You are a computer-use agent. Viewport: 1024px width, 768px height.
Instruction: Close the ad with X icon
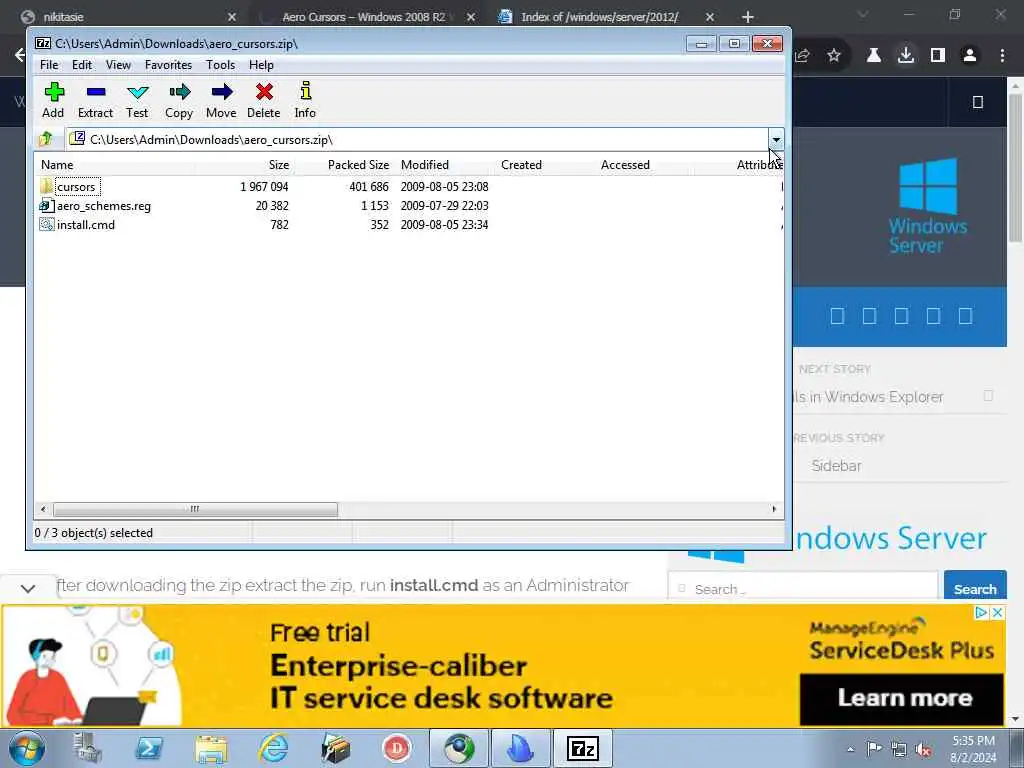(997, 613)
